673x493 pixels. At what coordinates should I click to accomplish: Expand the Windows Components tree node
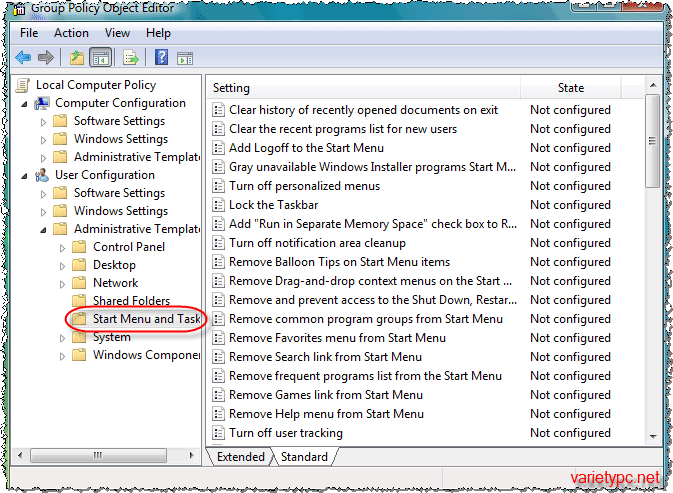coord(63,356)
